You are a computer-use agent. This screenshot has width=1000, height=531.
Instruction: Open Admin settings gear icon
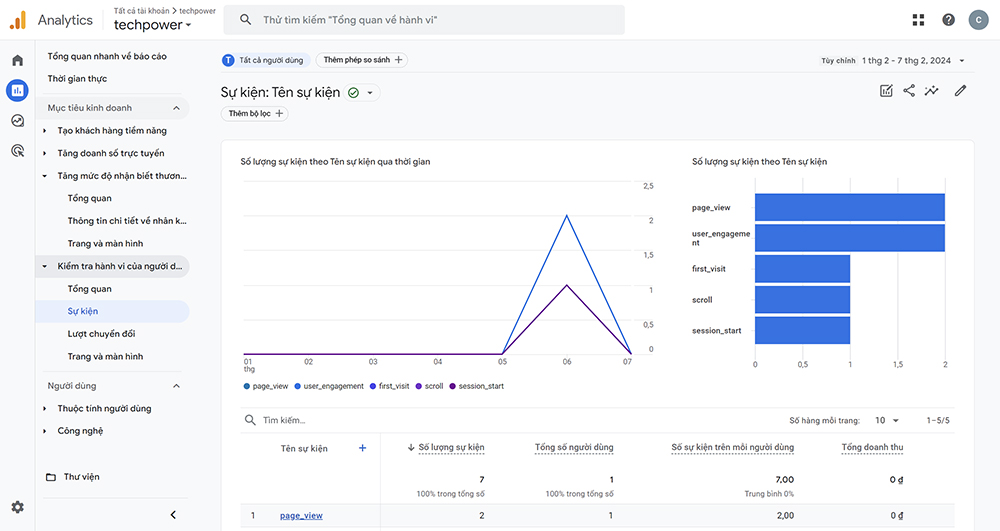(x=17, y=508)
